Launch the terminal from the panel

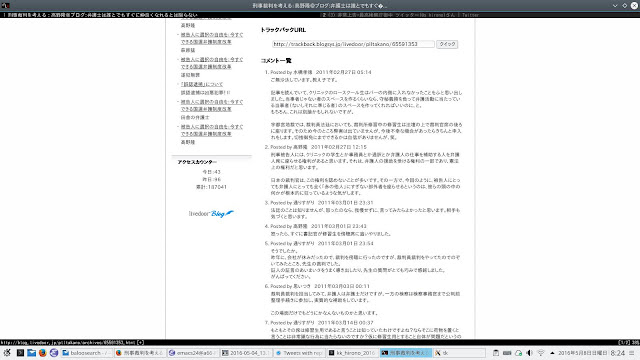[x=20, y=353]
